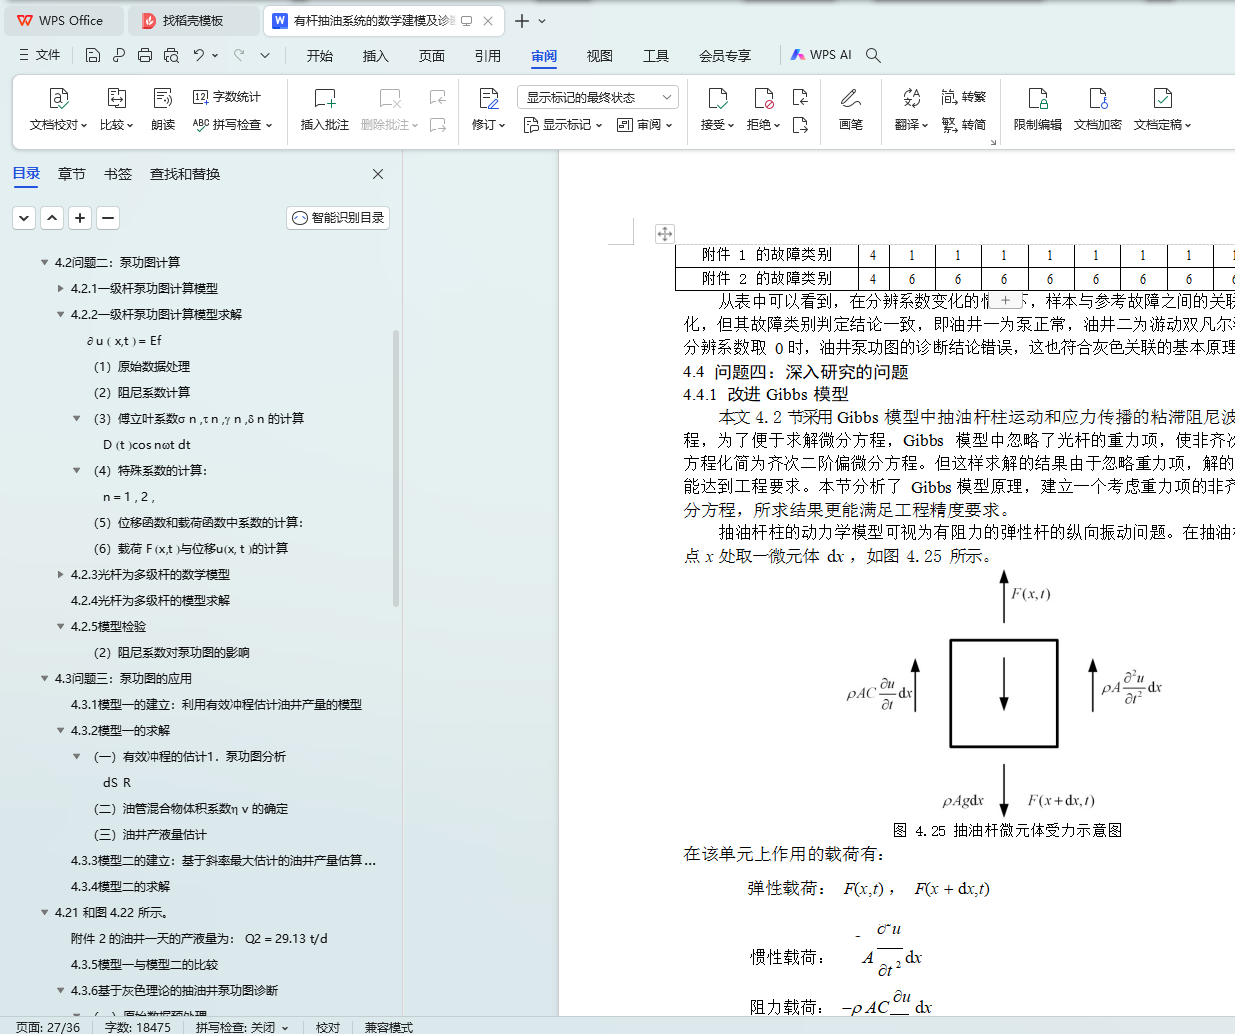Click the Undo arrow icon
The height and width of the screenshot is (1034, 1235).
point(199,55)
